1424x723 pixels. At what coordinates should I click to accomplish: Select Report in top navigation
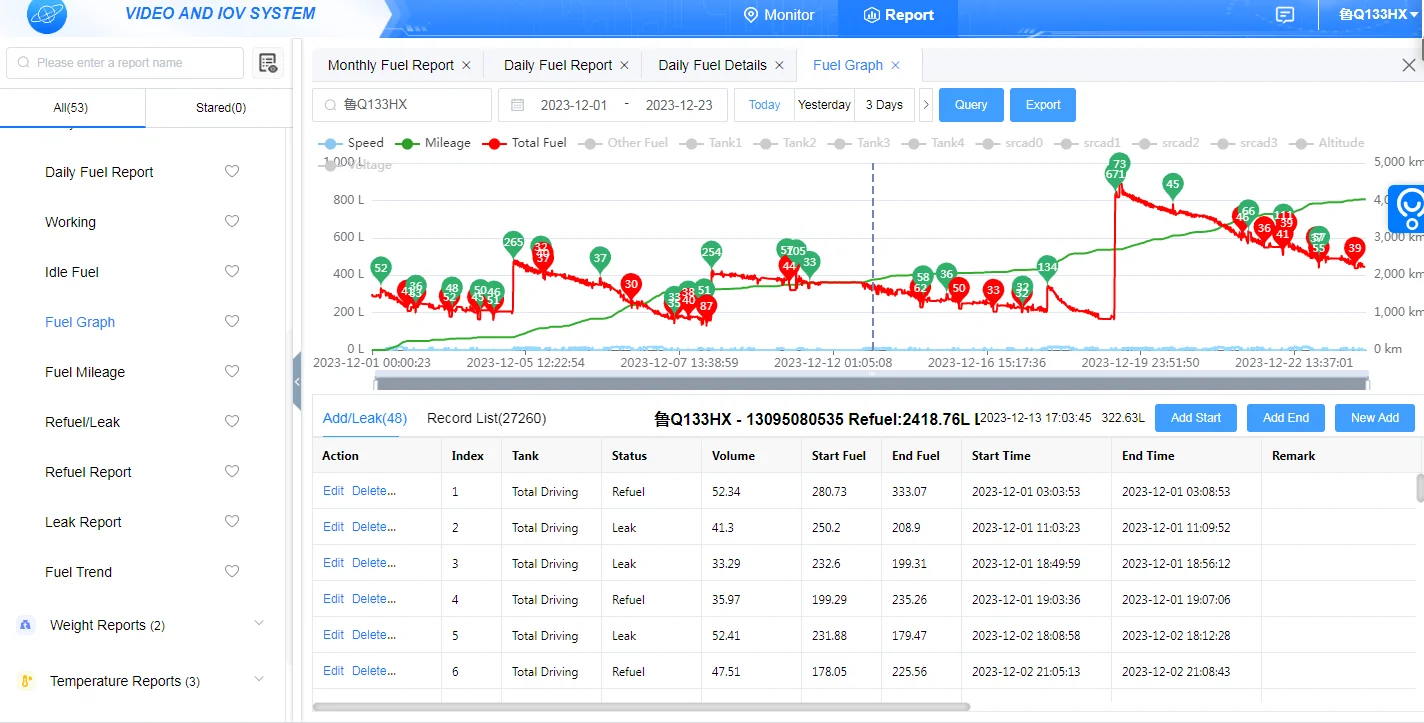point(898,15)
